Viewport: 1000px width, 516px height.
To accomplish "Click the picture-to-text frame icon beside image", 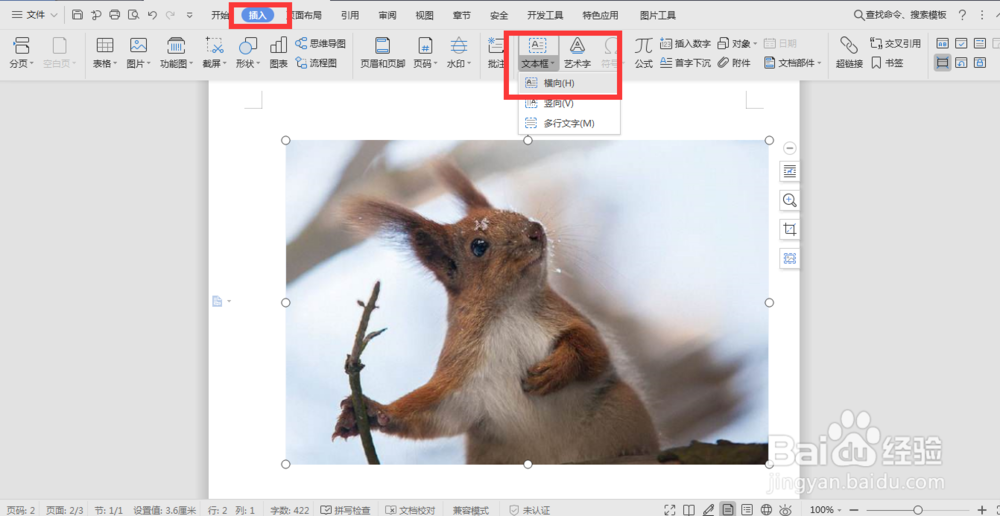I will [x=790, y=258].
